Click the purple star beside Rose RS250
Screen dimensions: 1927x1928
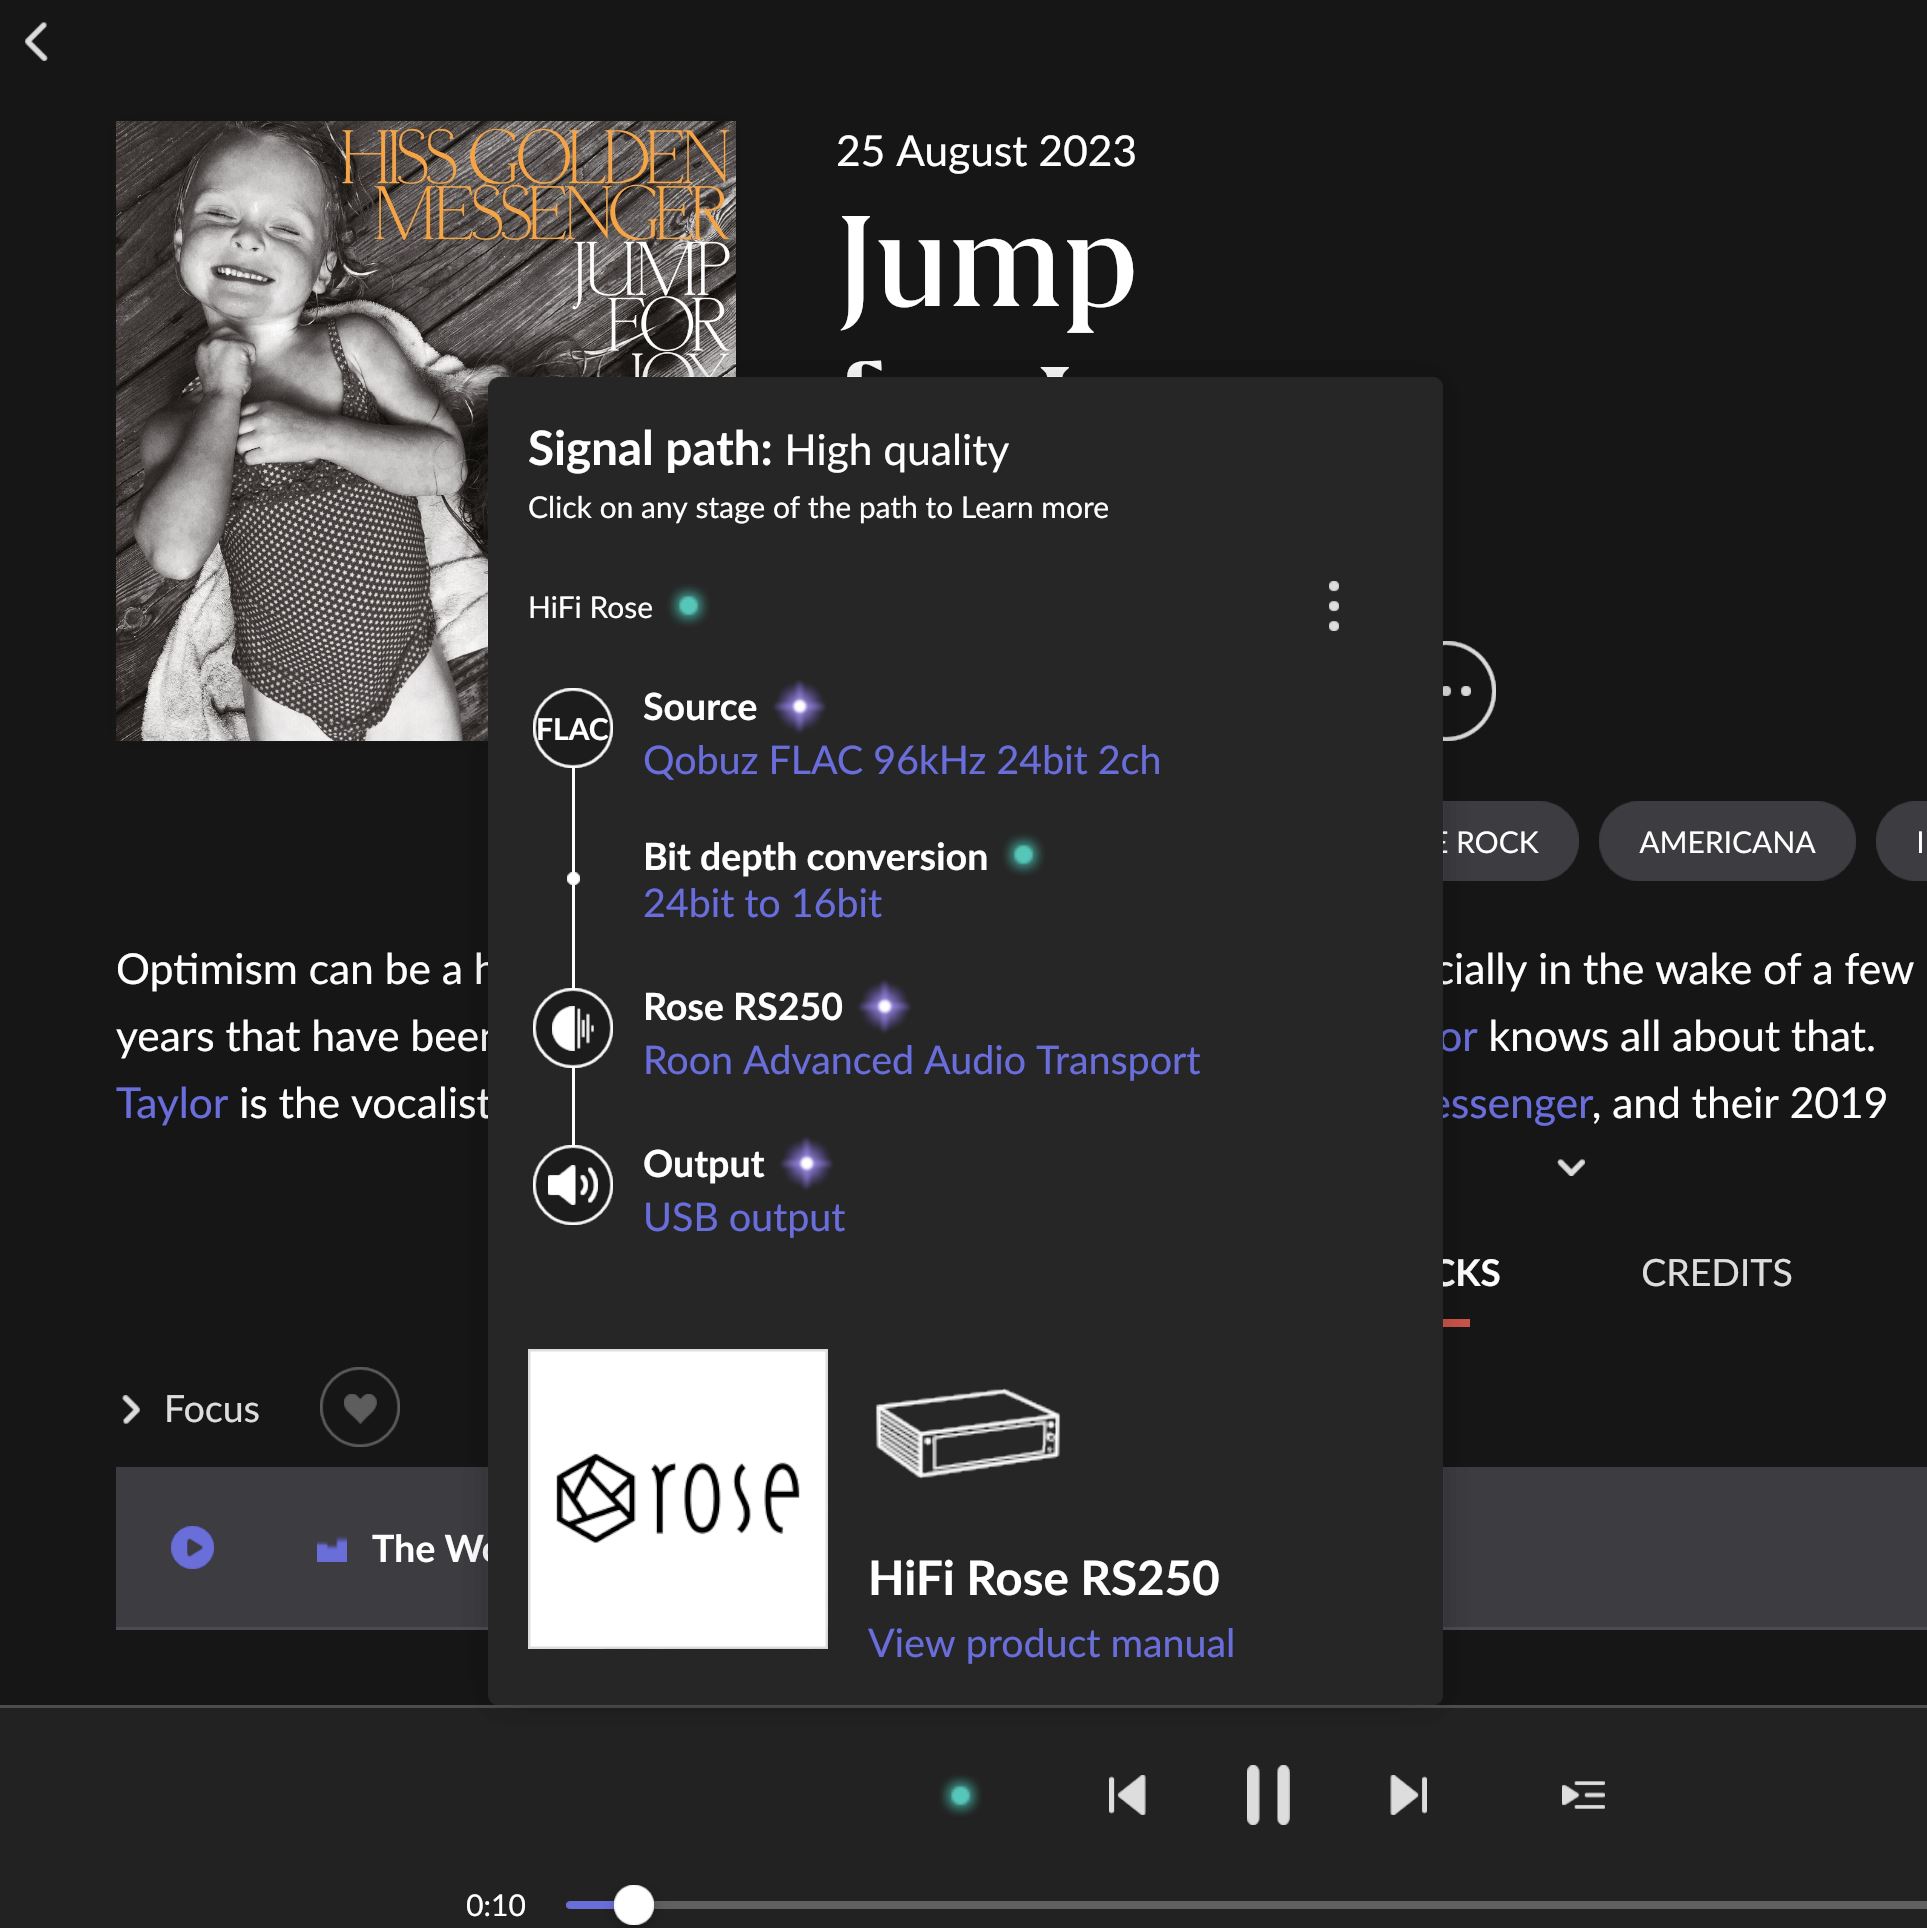(885, 1007)
